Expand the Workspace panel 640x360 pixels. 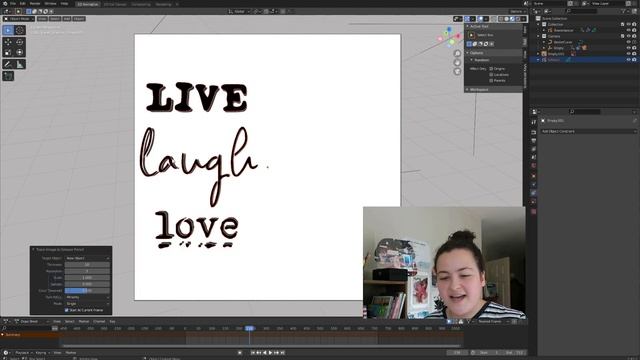click(468, 89)
